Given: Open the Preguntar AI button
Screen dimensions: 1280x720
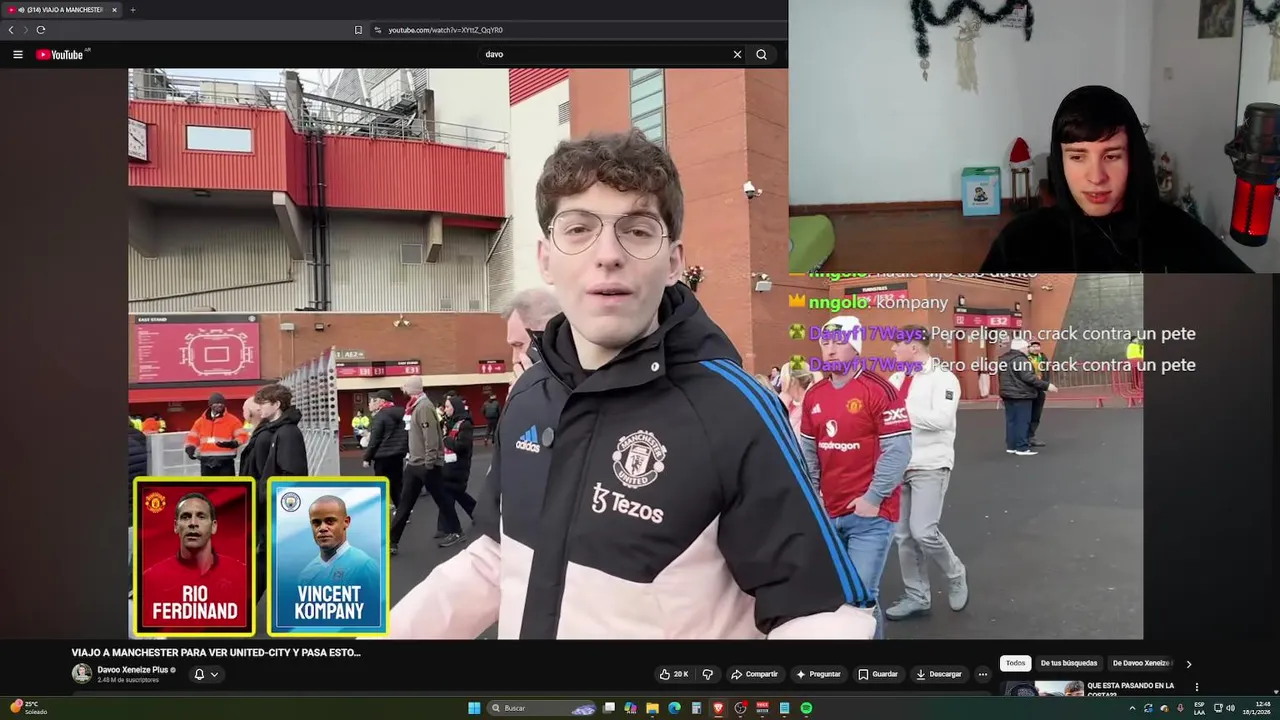Looking at the screenshot, I should tap(818, 674).
